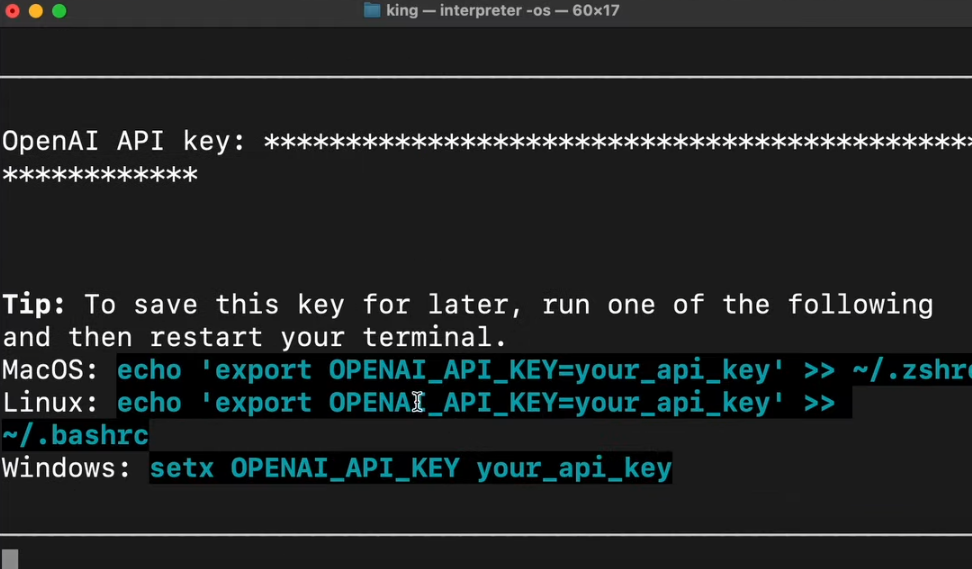Close the terminal window with red button
The width and height of the screenshot is (972, 569).
(13, 11)
